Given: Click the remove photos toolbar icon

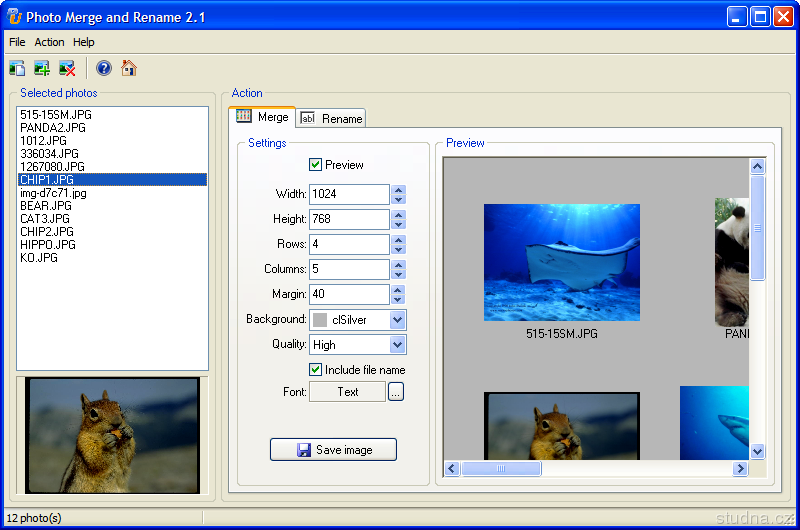Looking at the screenshot, I should 67,68.
